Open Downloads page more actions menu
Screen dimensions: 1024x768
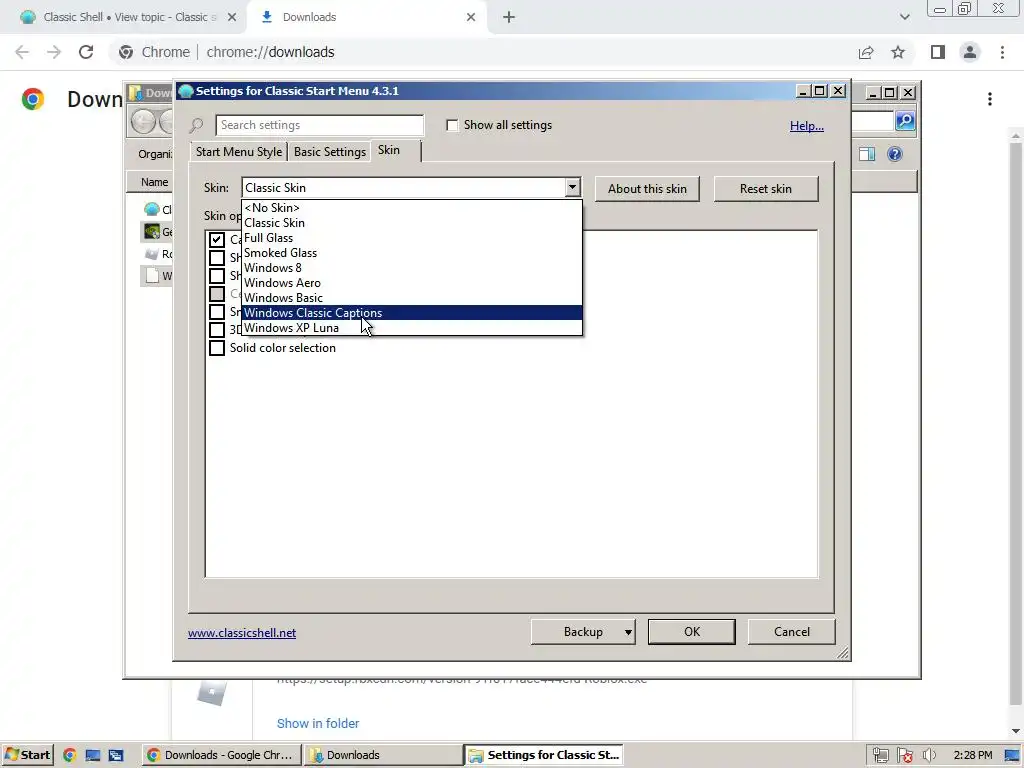[990, 99]
